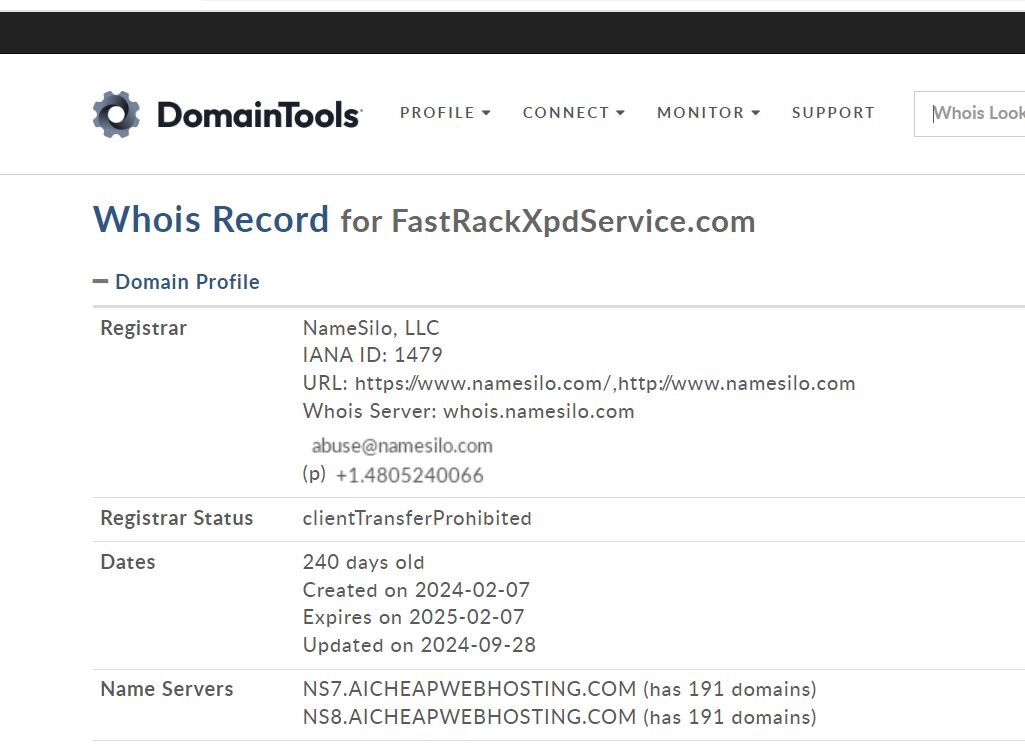Image resolution: width=1025 pixels, height=751 pixels.
Task: Select the FastRackXpdService.com domain title
Action: point(573,221)
